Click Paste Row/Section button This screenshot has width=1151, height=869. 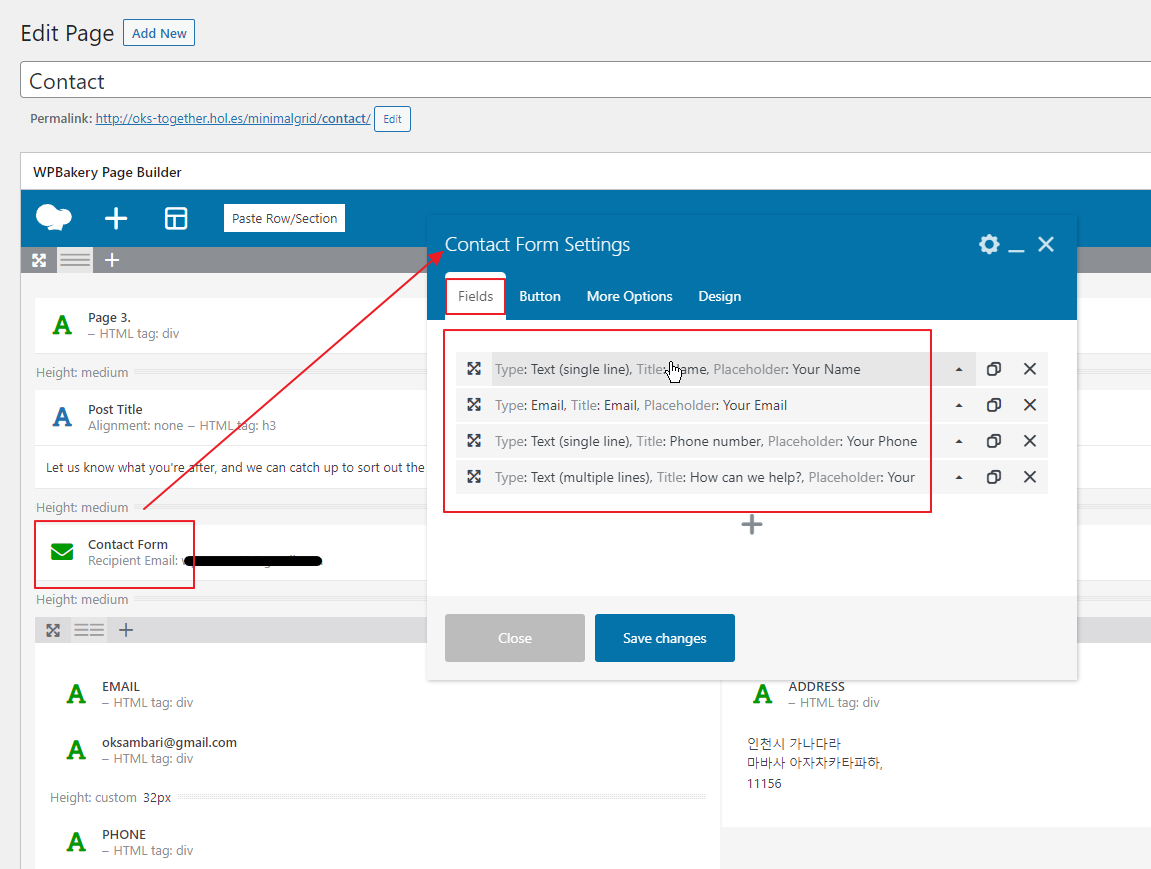(284, 218)
